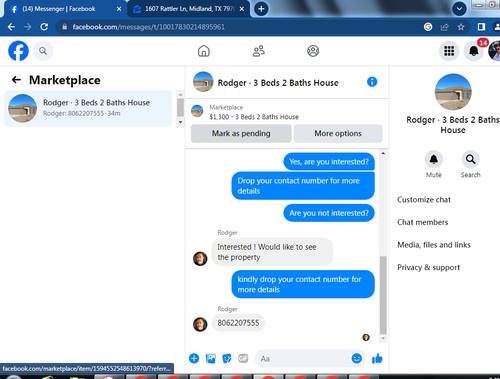This screenshot has width=500, height=379.
Task: Open the profile account avatar at top right
Action: [495, 51]
